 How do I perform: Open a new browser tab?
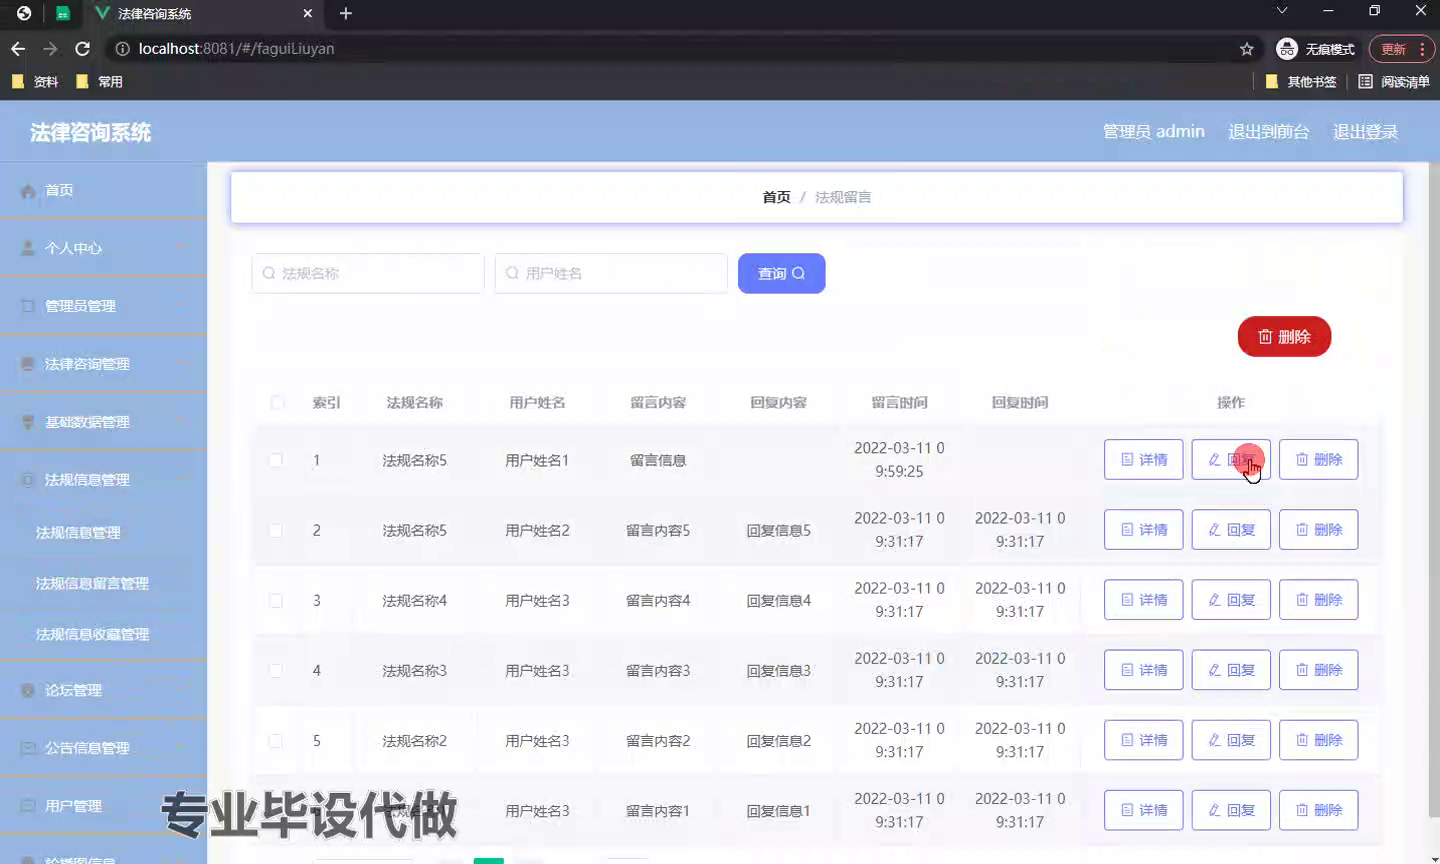click(346, 13)
